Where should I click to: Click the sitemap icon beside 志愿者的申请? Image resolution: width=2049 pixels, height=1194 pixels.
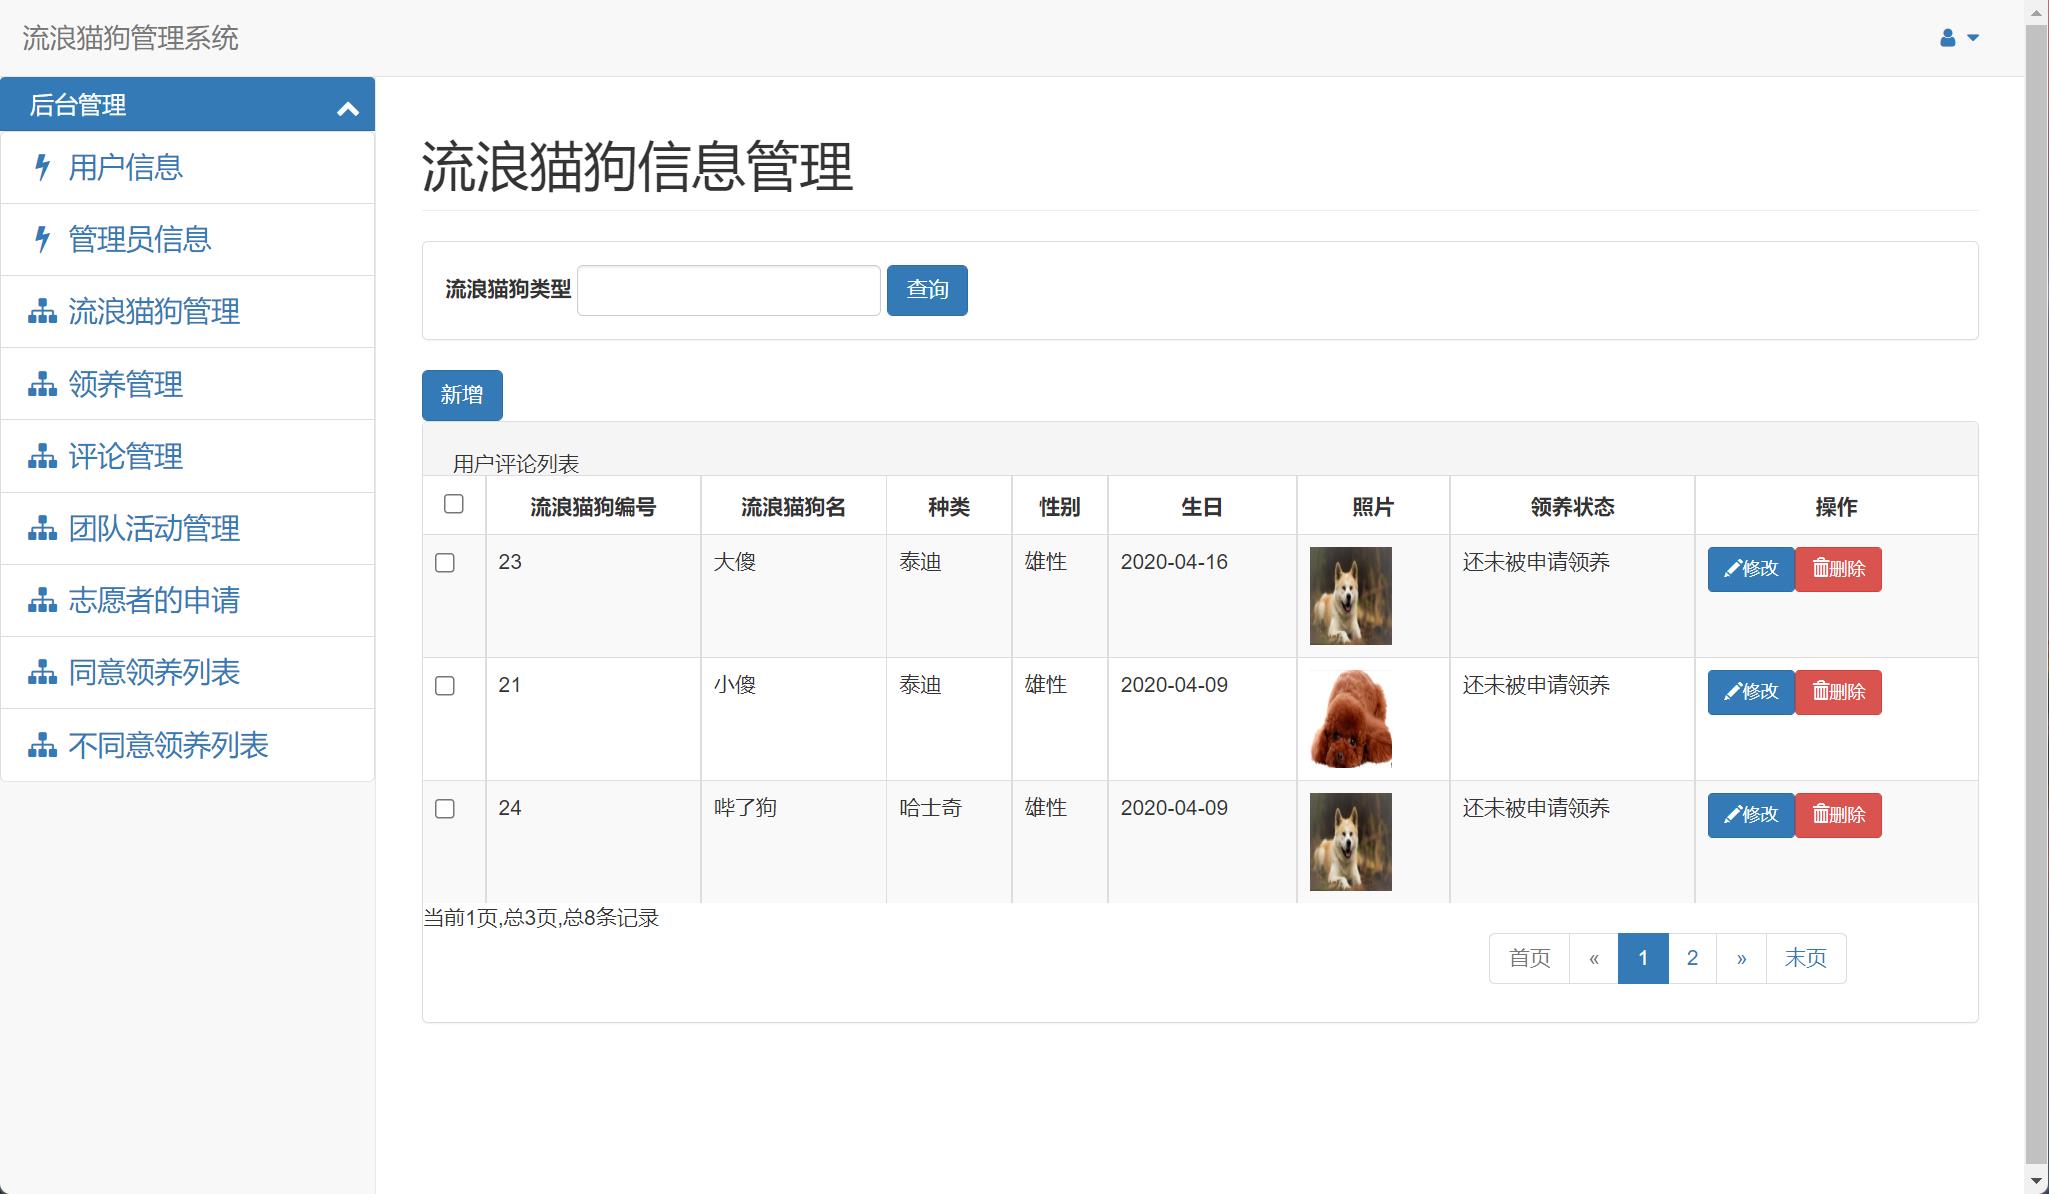coord(42,601)
